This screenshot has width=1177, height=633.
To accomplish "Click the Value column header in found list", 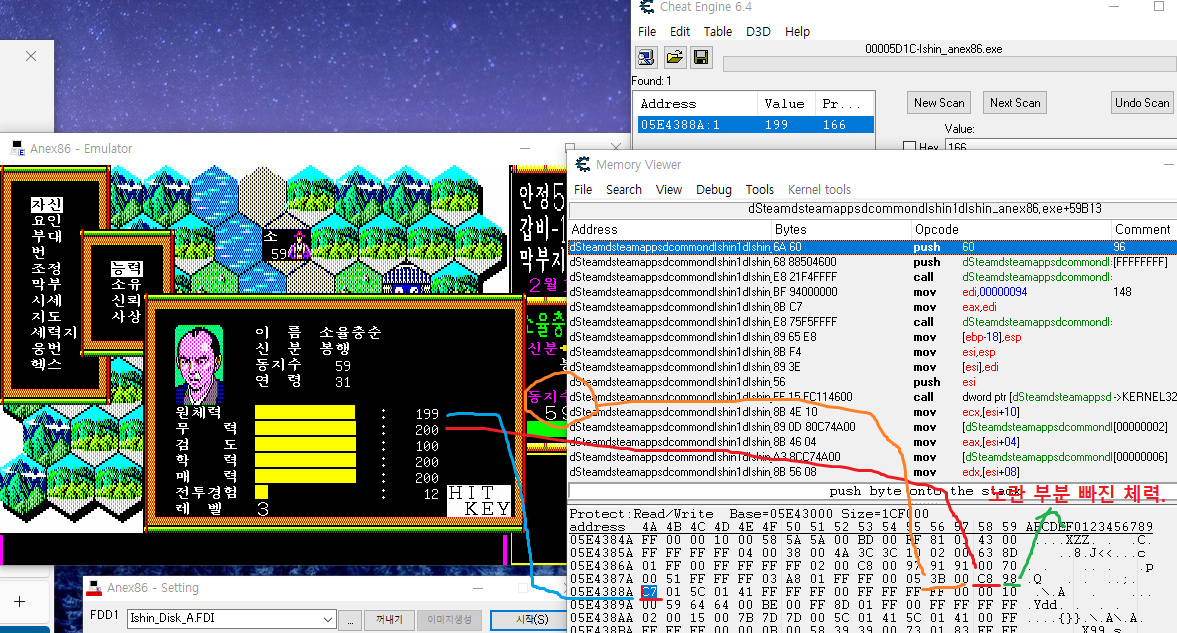I will 786,104.
